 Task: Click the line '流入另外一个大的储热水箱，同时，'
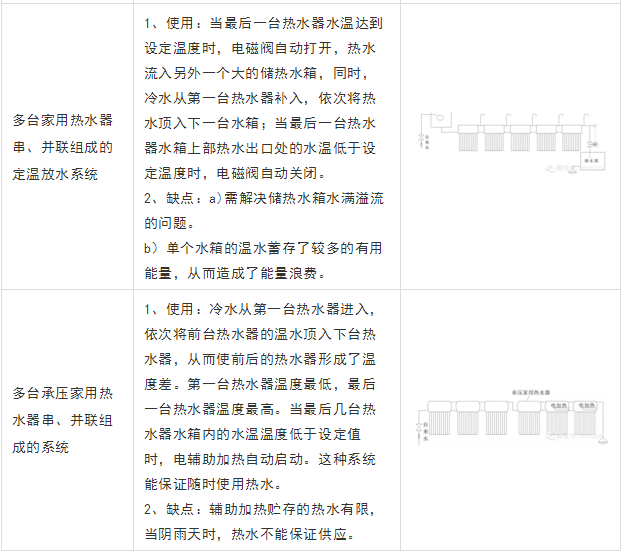tap(257, 73)
